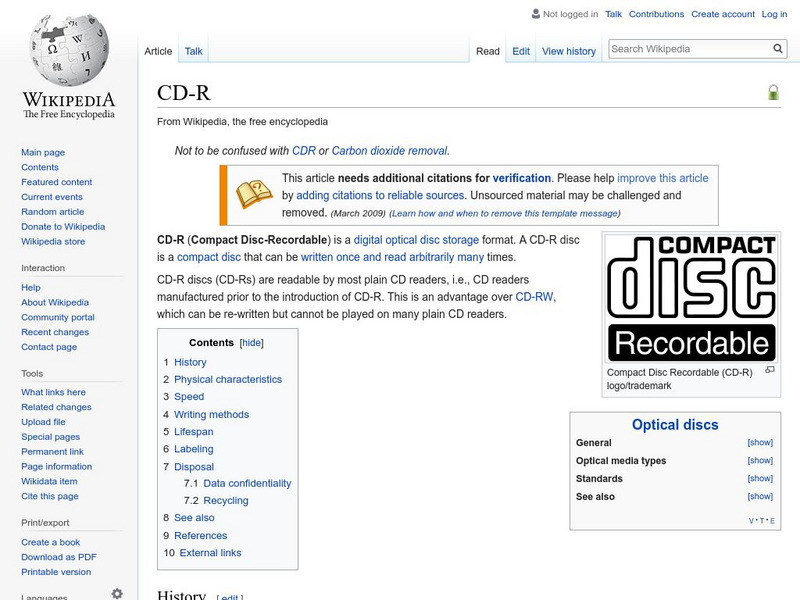Open digital optical disc storage link
This screenshot has height=600, width=800.
pyautogui.click(x=416, y=240)
